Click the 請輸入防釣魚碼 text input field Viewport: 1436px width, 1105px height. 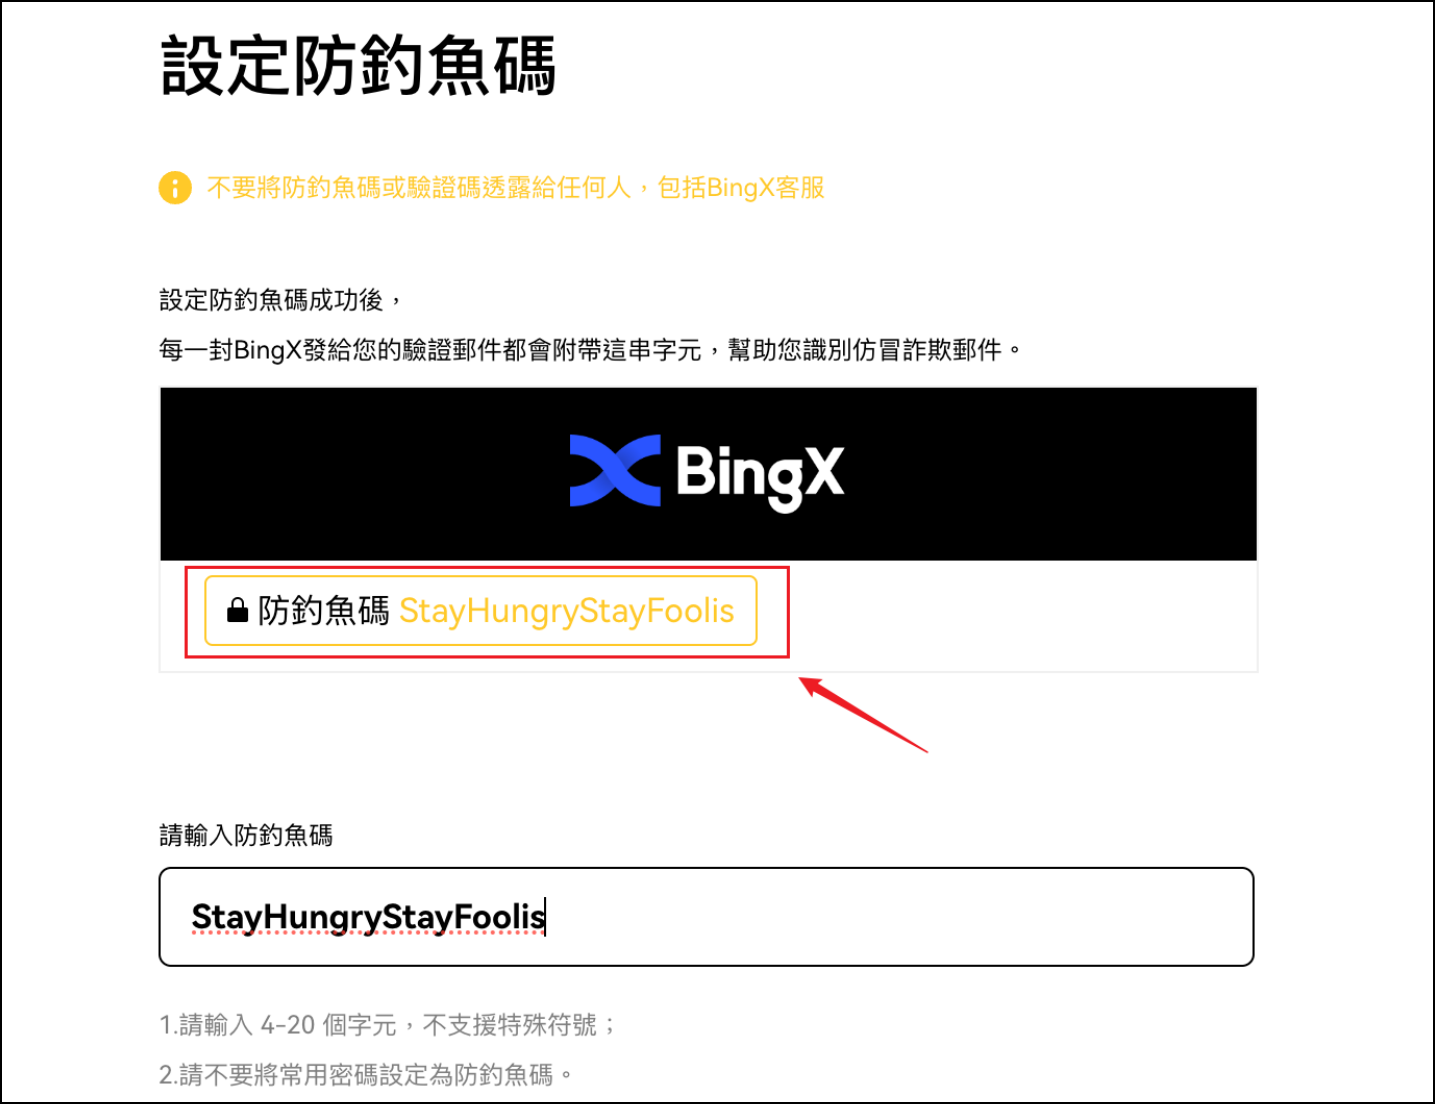click(706, 917)
